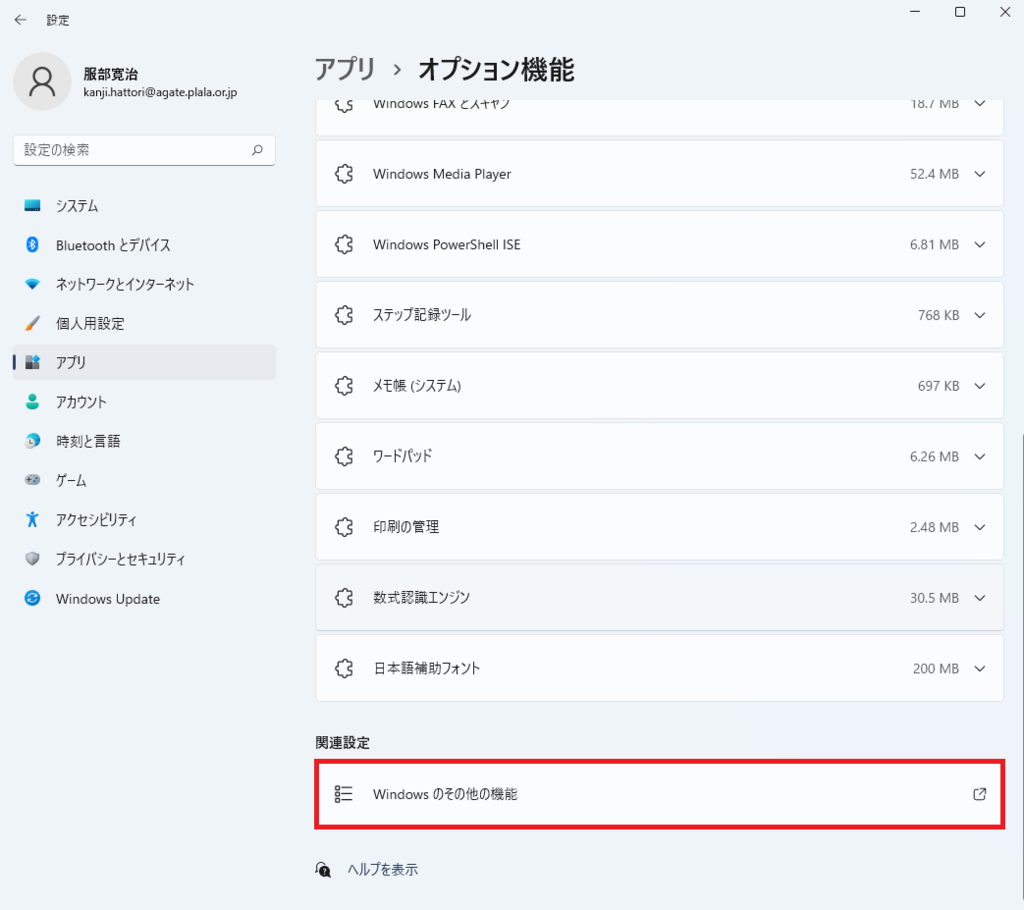Open ネットワークとインターネット category
The width and height of the screenshot is (1024, 910).
(144, 284)
